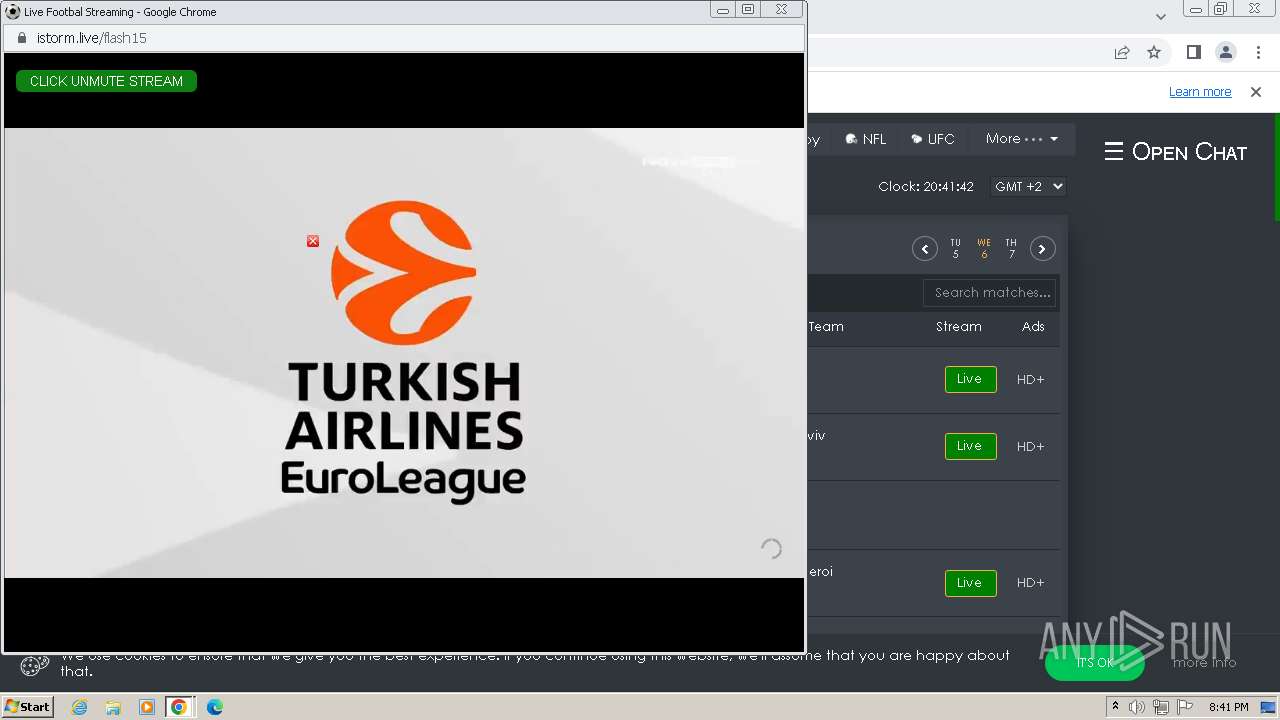The image size is (1280, 720).
Task: Click the 8:41 PM taskbar clock
Action: point(1228,707)
